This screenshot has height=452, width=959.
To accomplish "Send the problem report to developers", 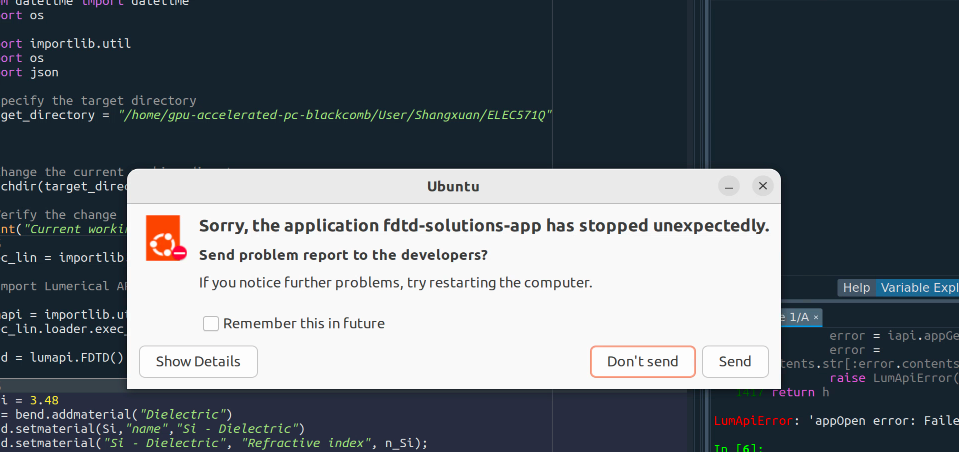I will (734, 361).
